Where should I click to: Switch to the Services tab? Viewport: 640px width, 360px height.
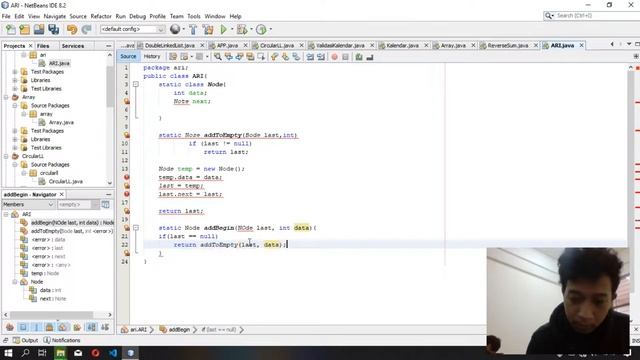(x=73, y=46)
